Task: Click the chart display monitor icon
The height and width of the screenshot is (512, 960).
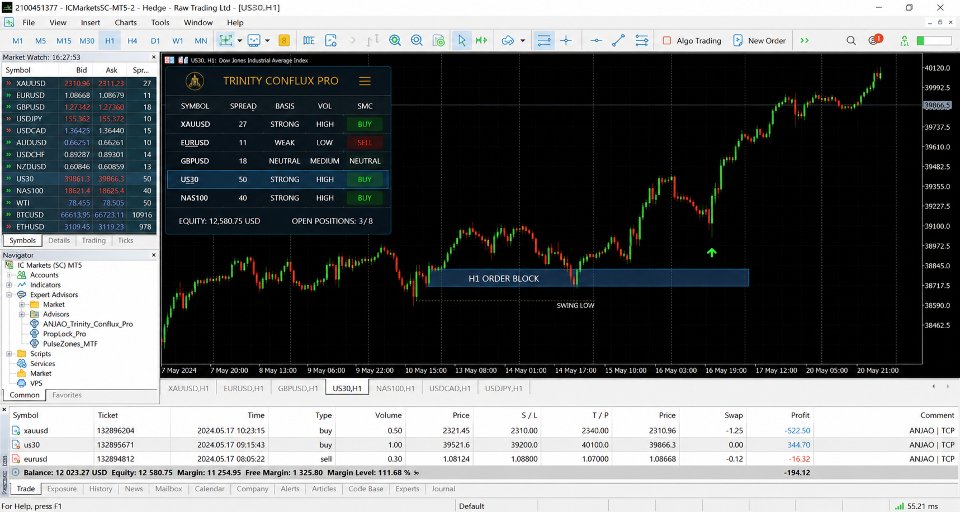Action: coord(254,40)
